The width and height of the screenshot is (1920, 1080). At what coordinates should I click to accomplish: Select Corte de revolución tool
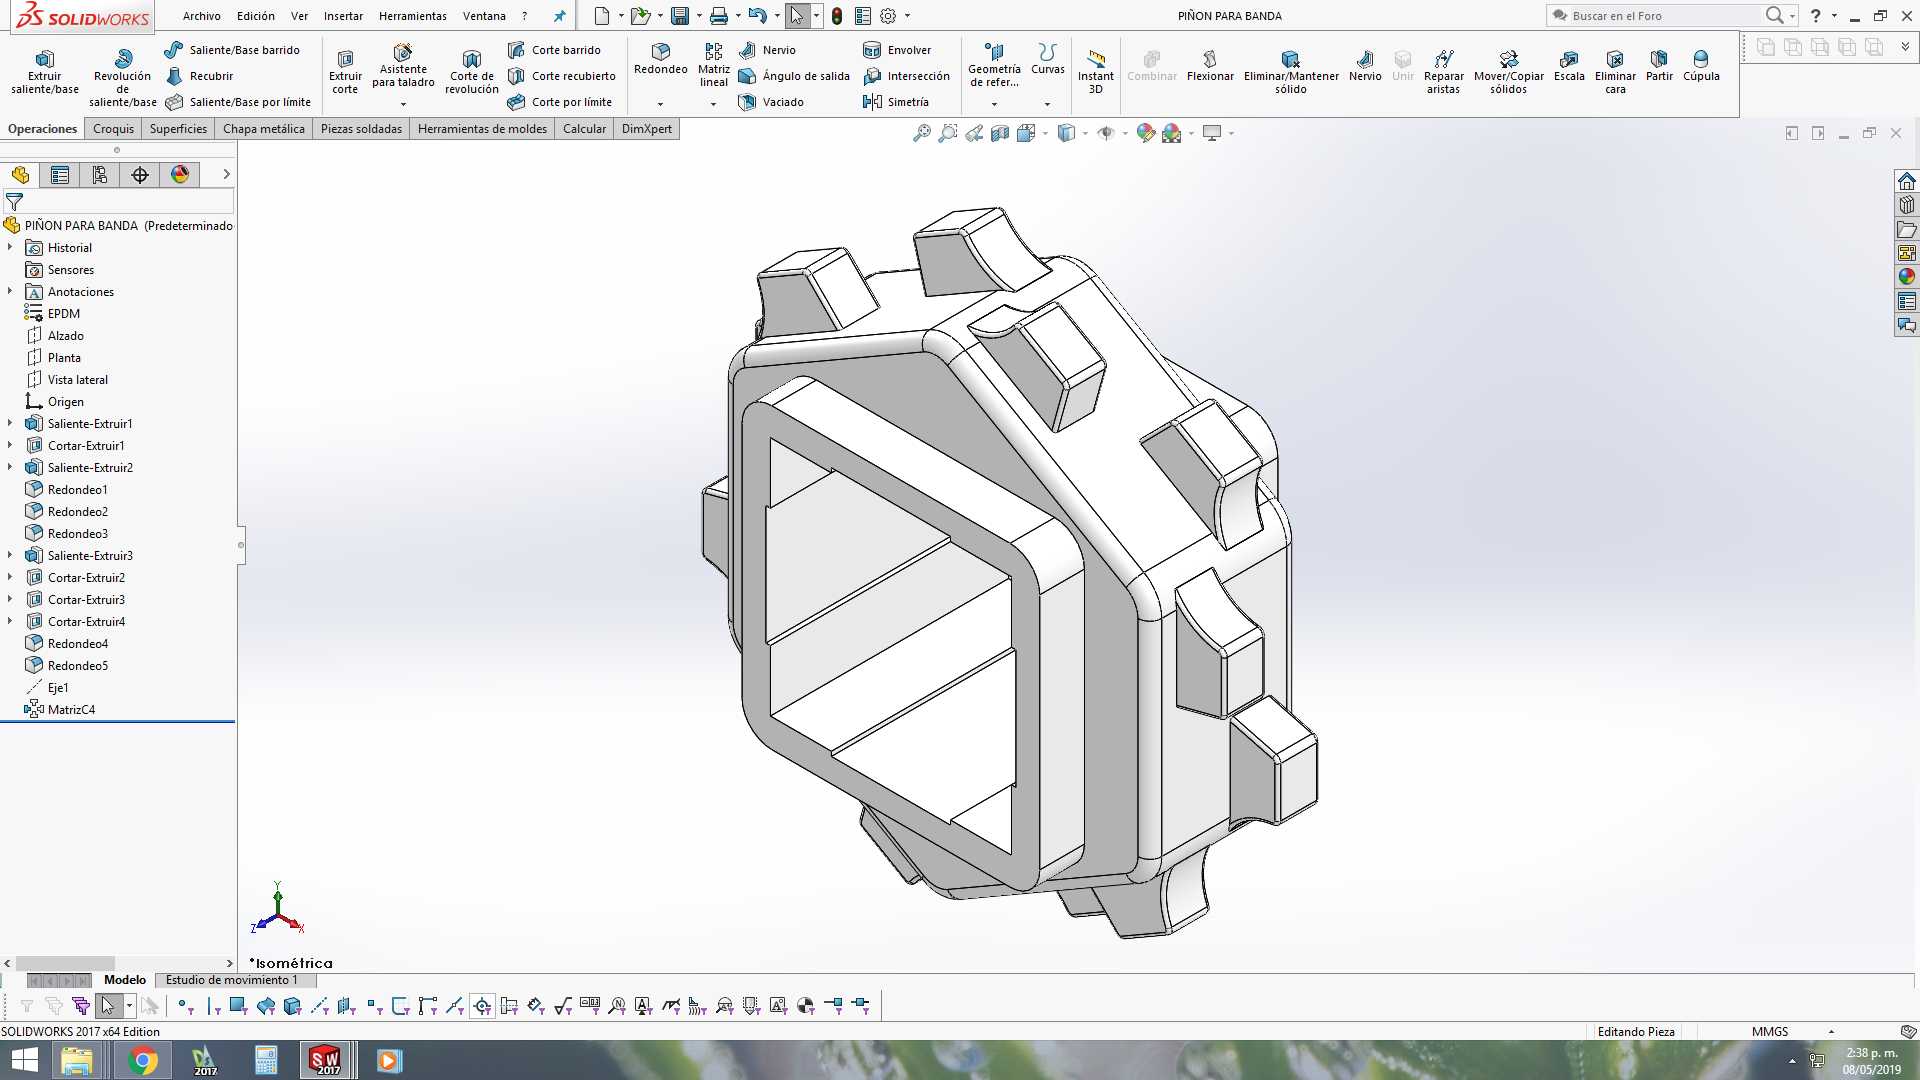(472, 72)
